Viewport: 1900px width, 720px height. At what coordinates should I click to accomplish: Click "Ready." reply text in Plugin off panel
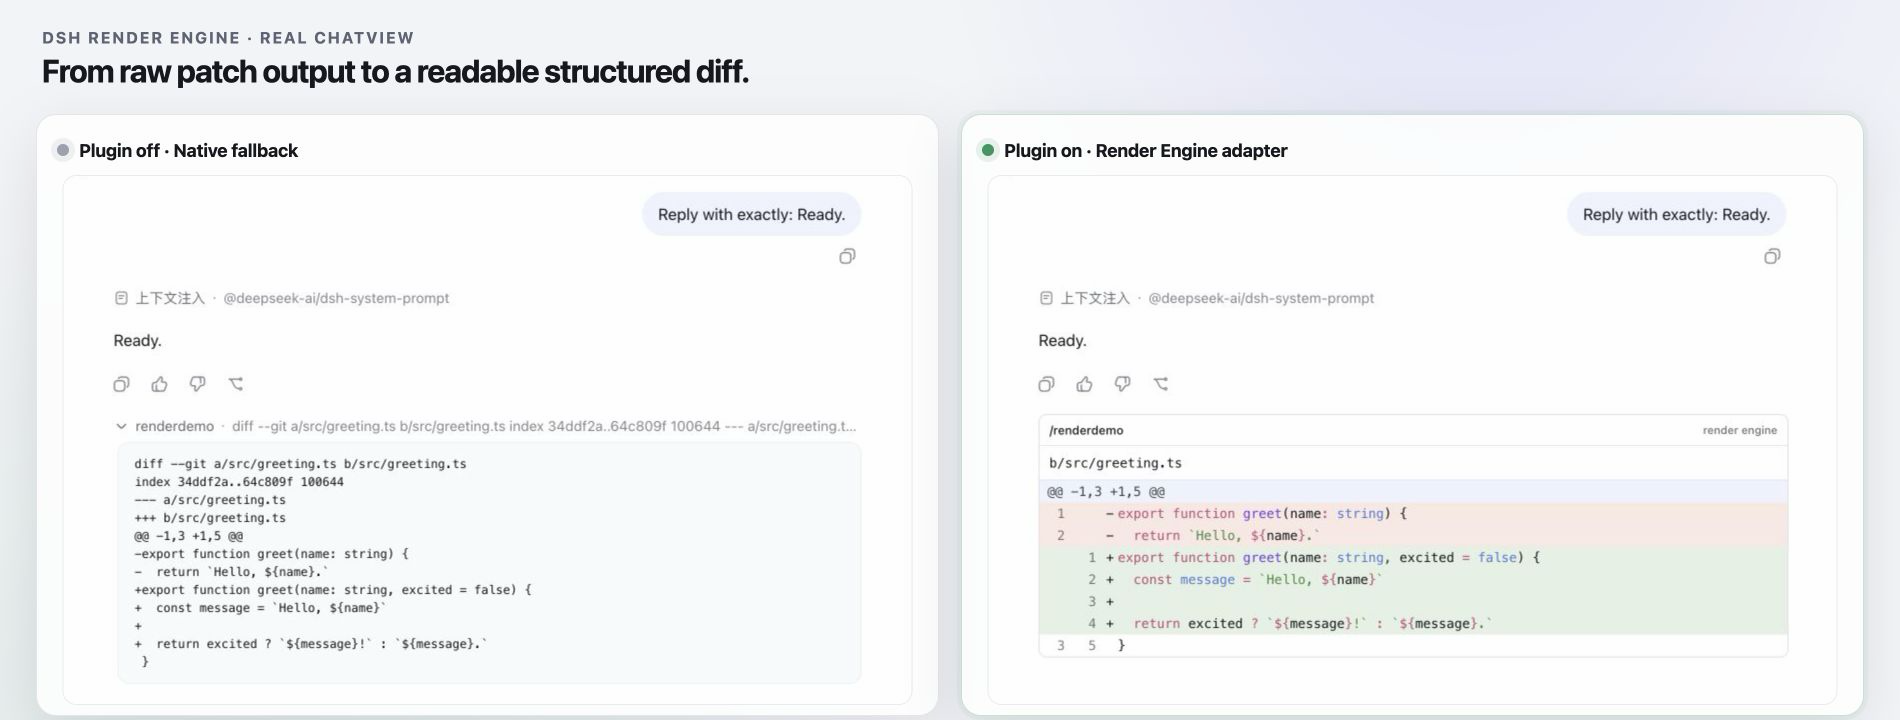(137, 340)
